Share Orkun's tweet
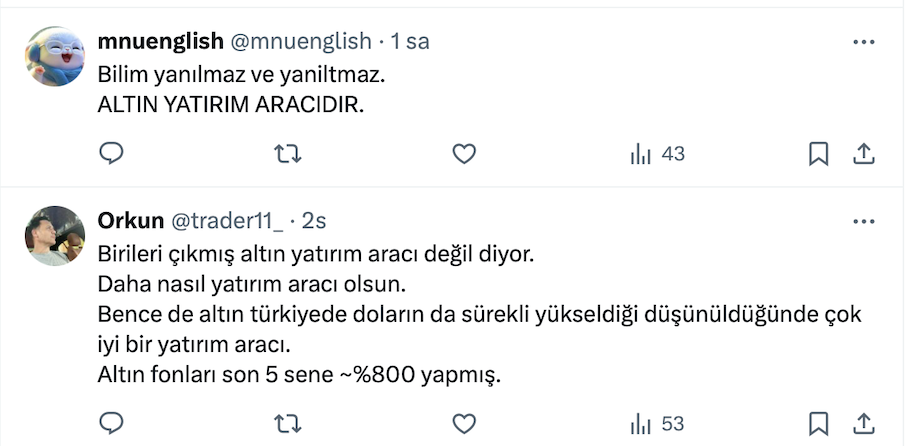This screenshot has width=914, height=446. point(865,423)
